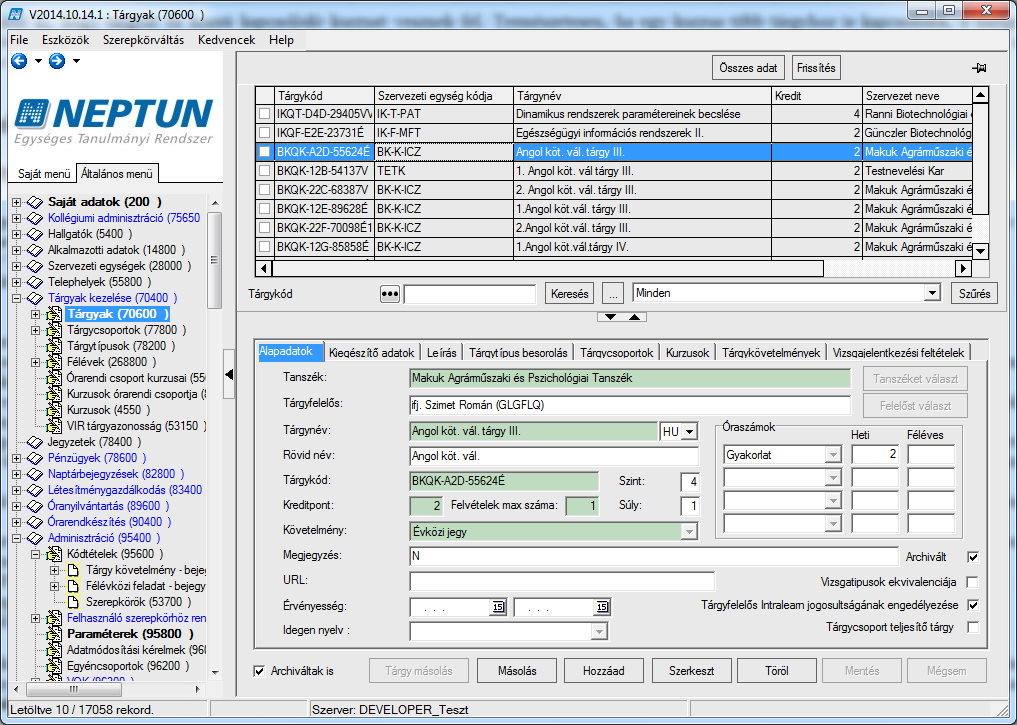The height and width of the screenshot is (725, 1017).
Task: Open the Kedvencek menu
Action: point(226,40)
